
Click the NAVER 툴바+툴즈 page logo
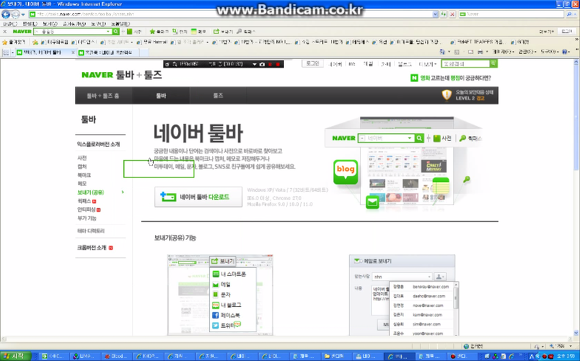pos(122,75)
